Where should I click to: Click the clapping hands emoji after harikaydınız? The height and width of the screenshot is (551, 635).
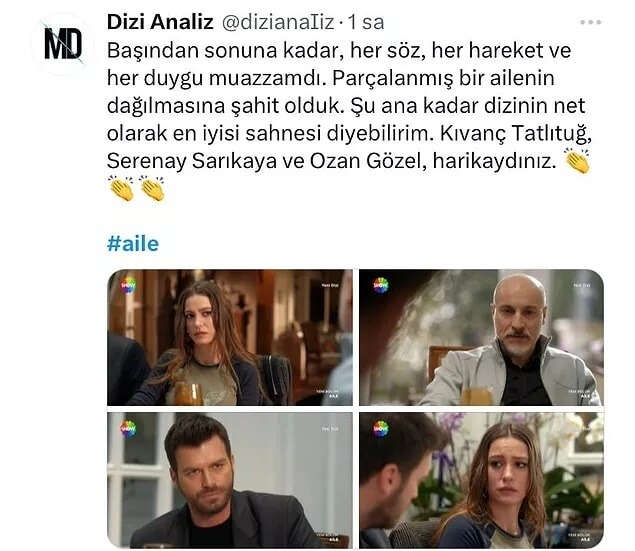(577, 161)
